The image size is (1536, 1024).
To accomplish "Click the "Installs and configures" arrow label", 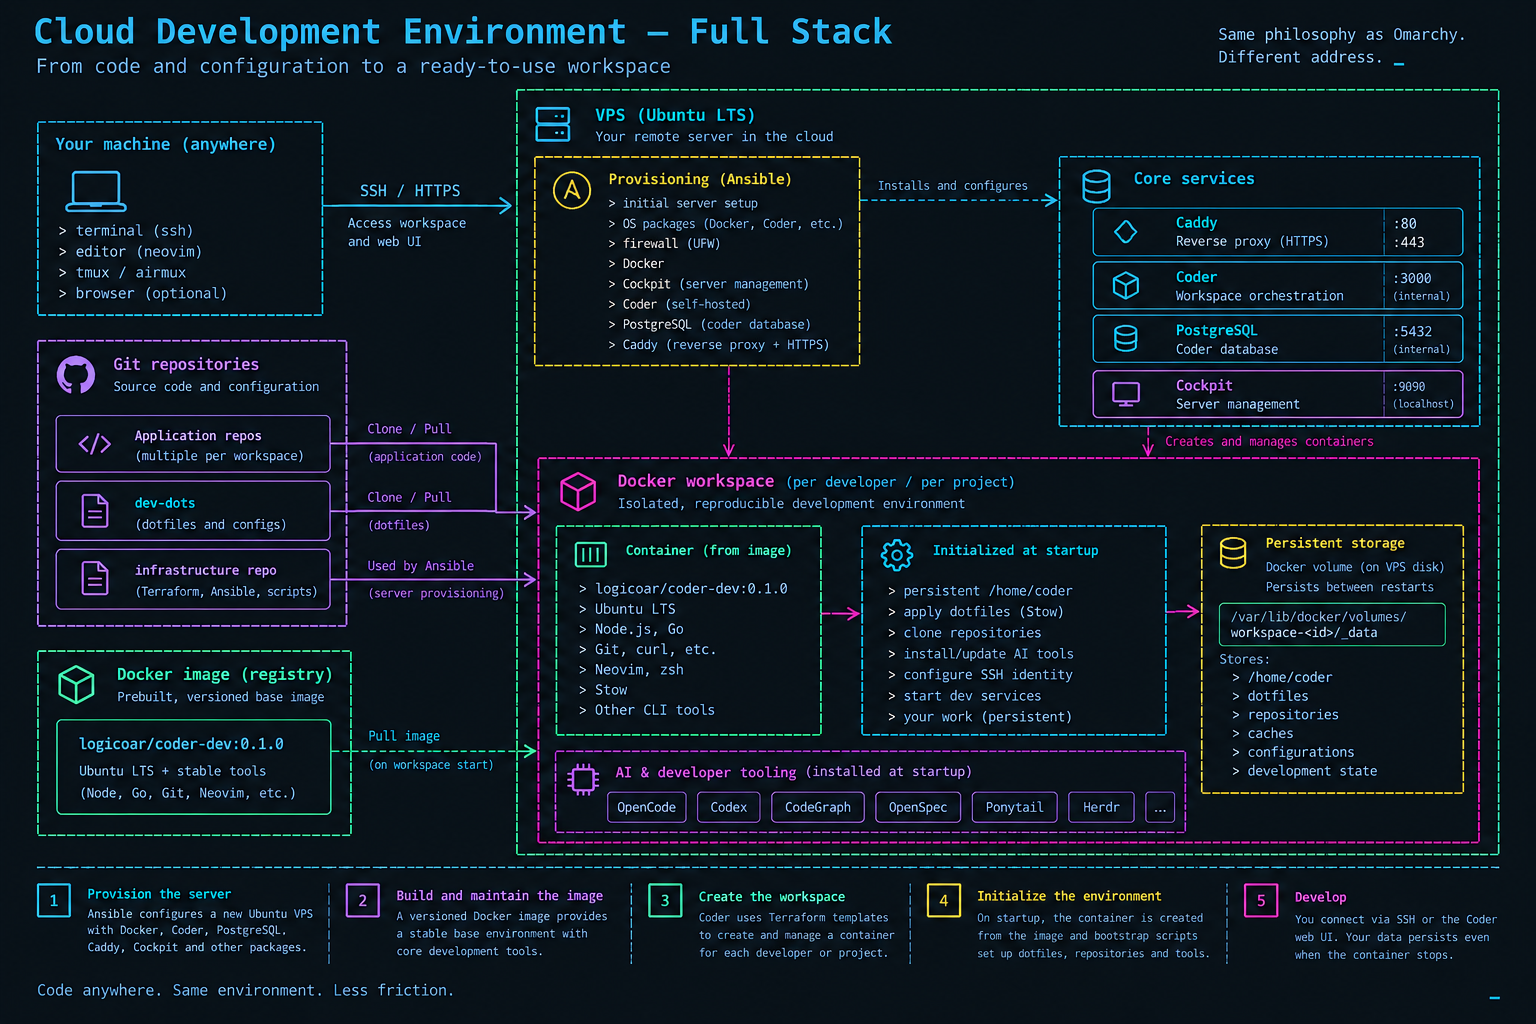I will pyautogui.click(x=952, y=186).
